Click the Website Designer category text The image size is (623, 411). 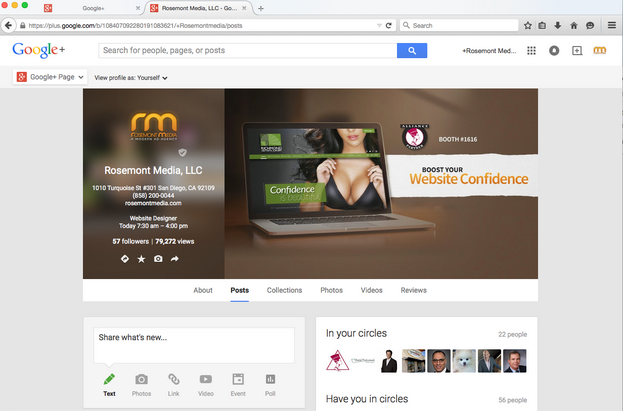pyautogui.click(x=153, y=218)
